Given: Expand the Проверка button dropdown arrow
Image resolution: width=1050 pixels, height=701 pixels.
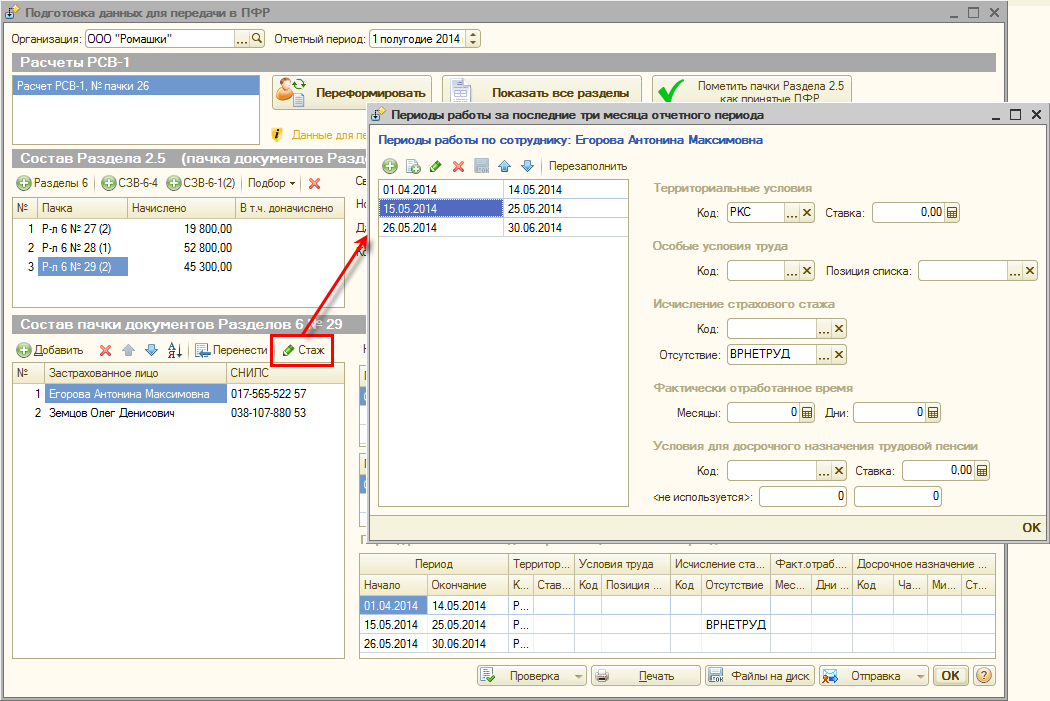Looking at the screenshot, I should tap(577, 676).
